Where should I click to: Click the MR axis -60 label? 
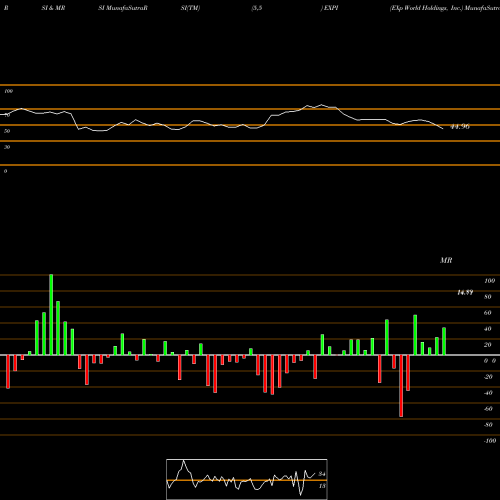point(488,409)
